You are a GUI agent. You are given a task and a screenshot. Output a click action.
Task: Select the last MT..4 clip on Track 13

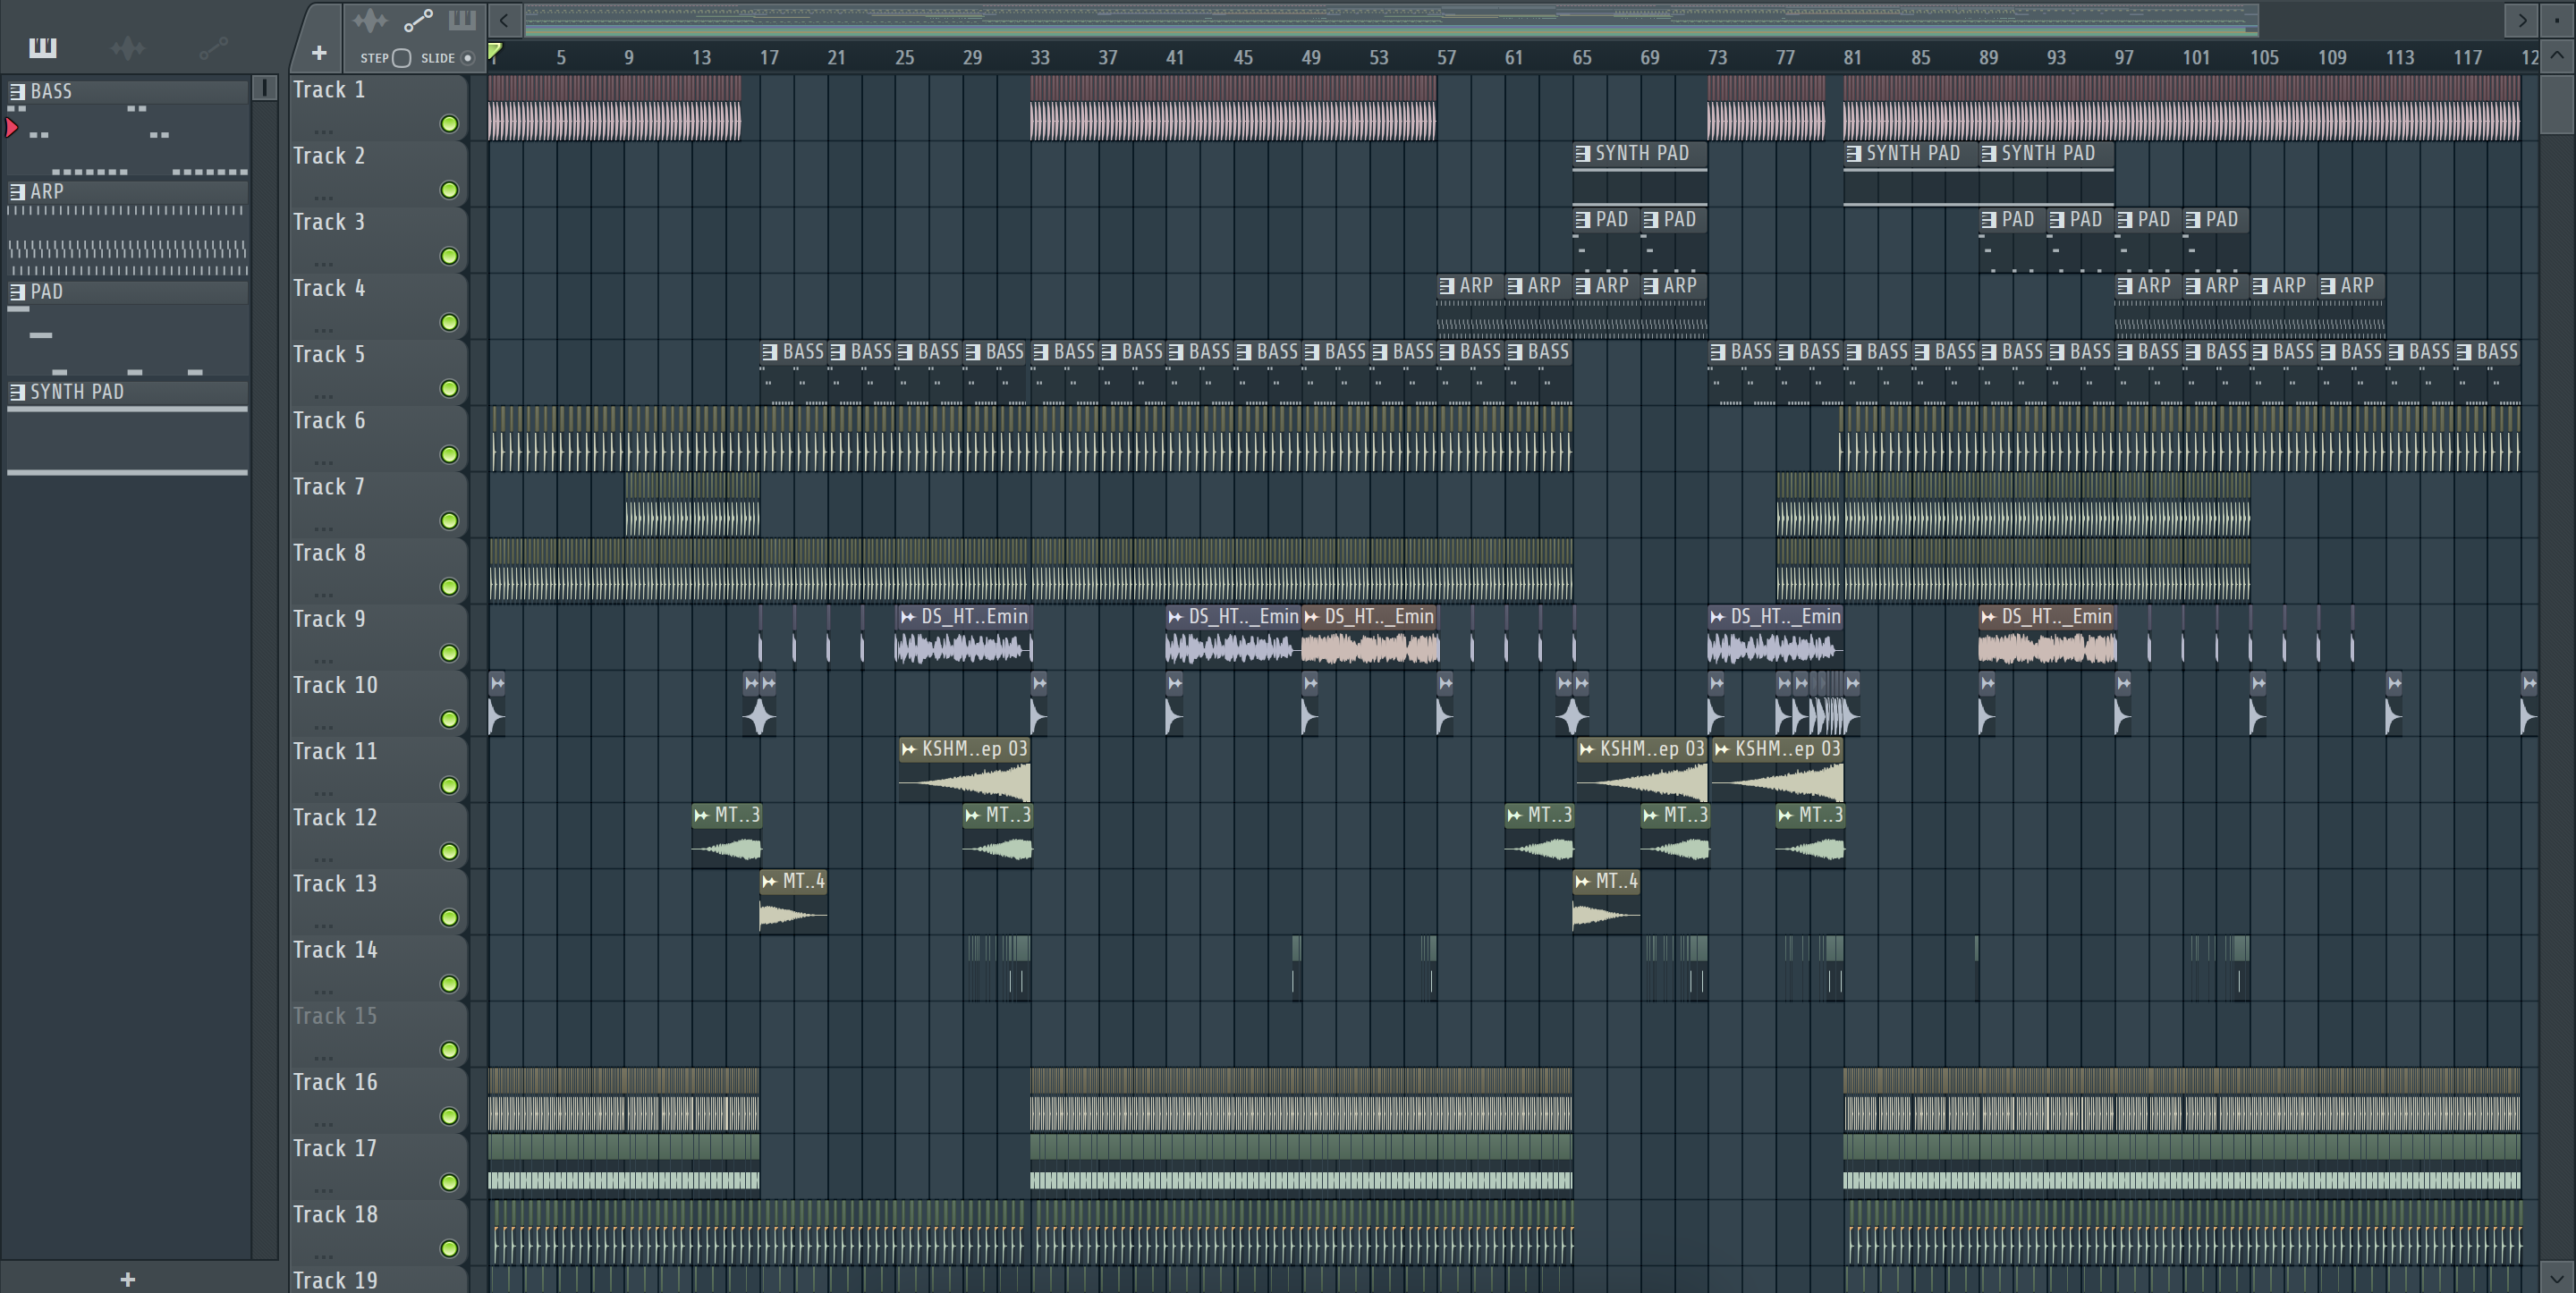(1606, 901)
